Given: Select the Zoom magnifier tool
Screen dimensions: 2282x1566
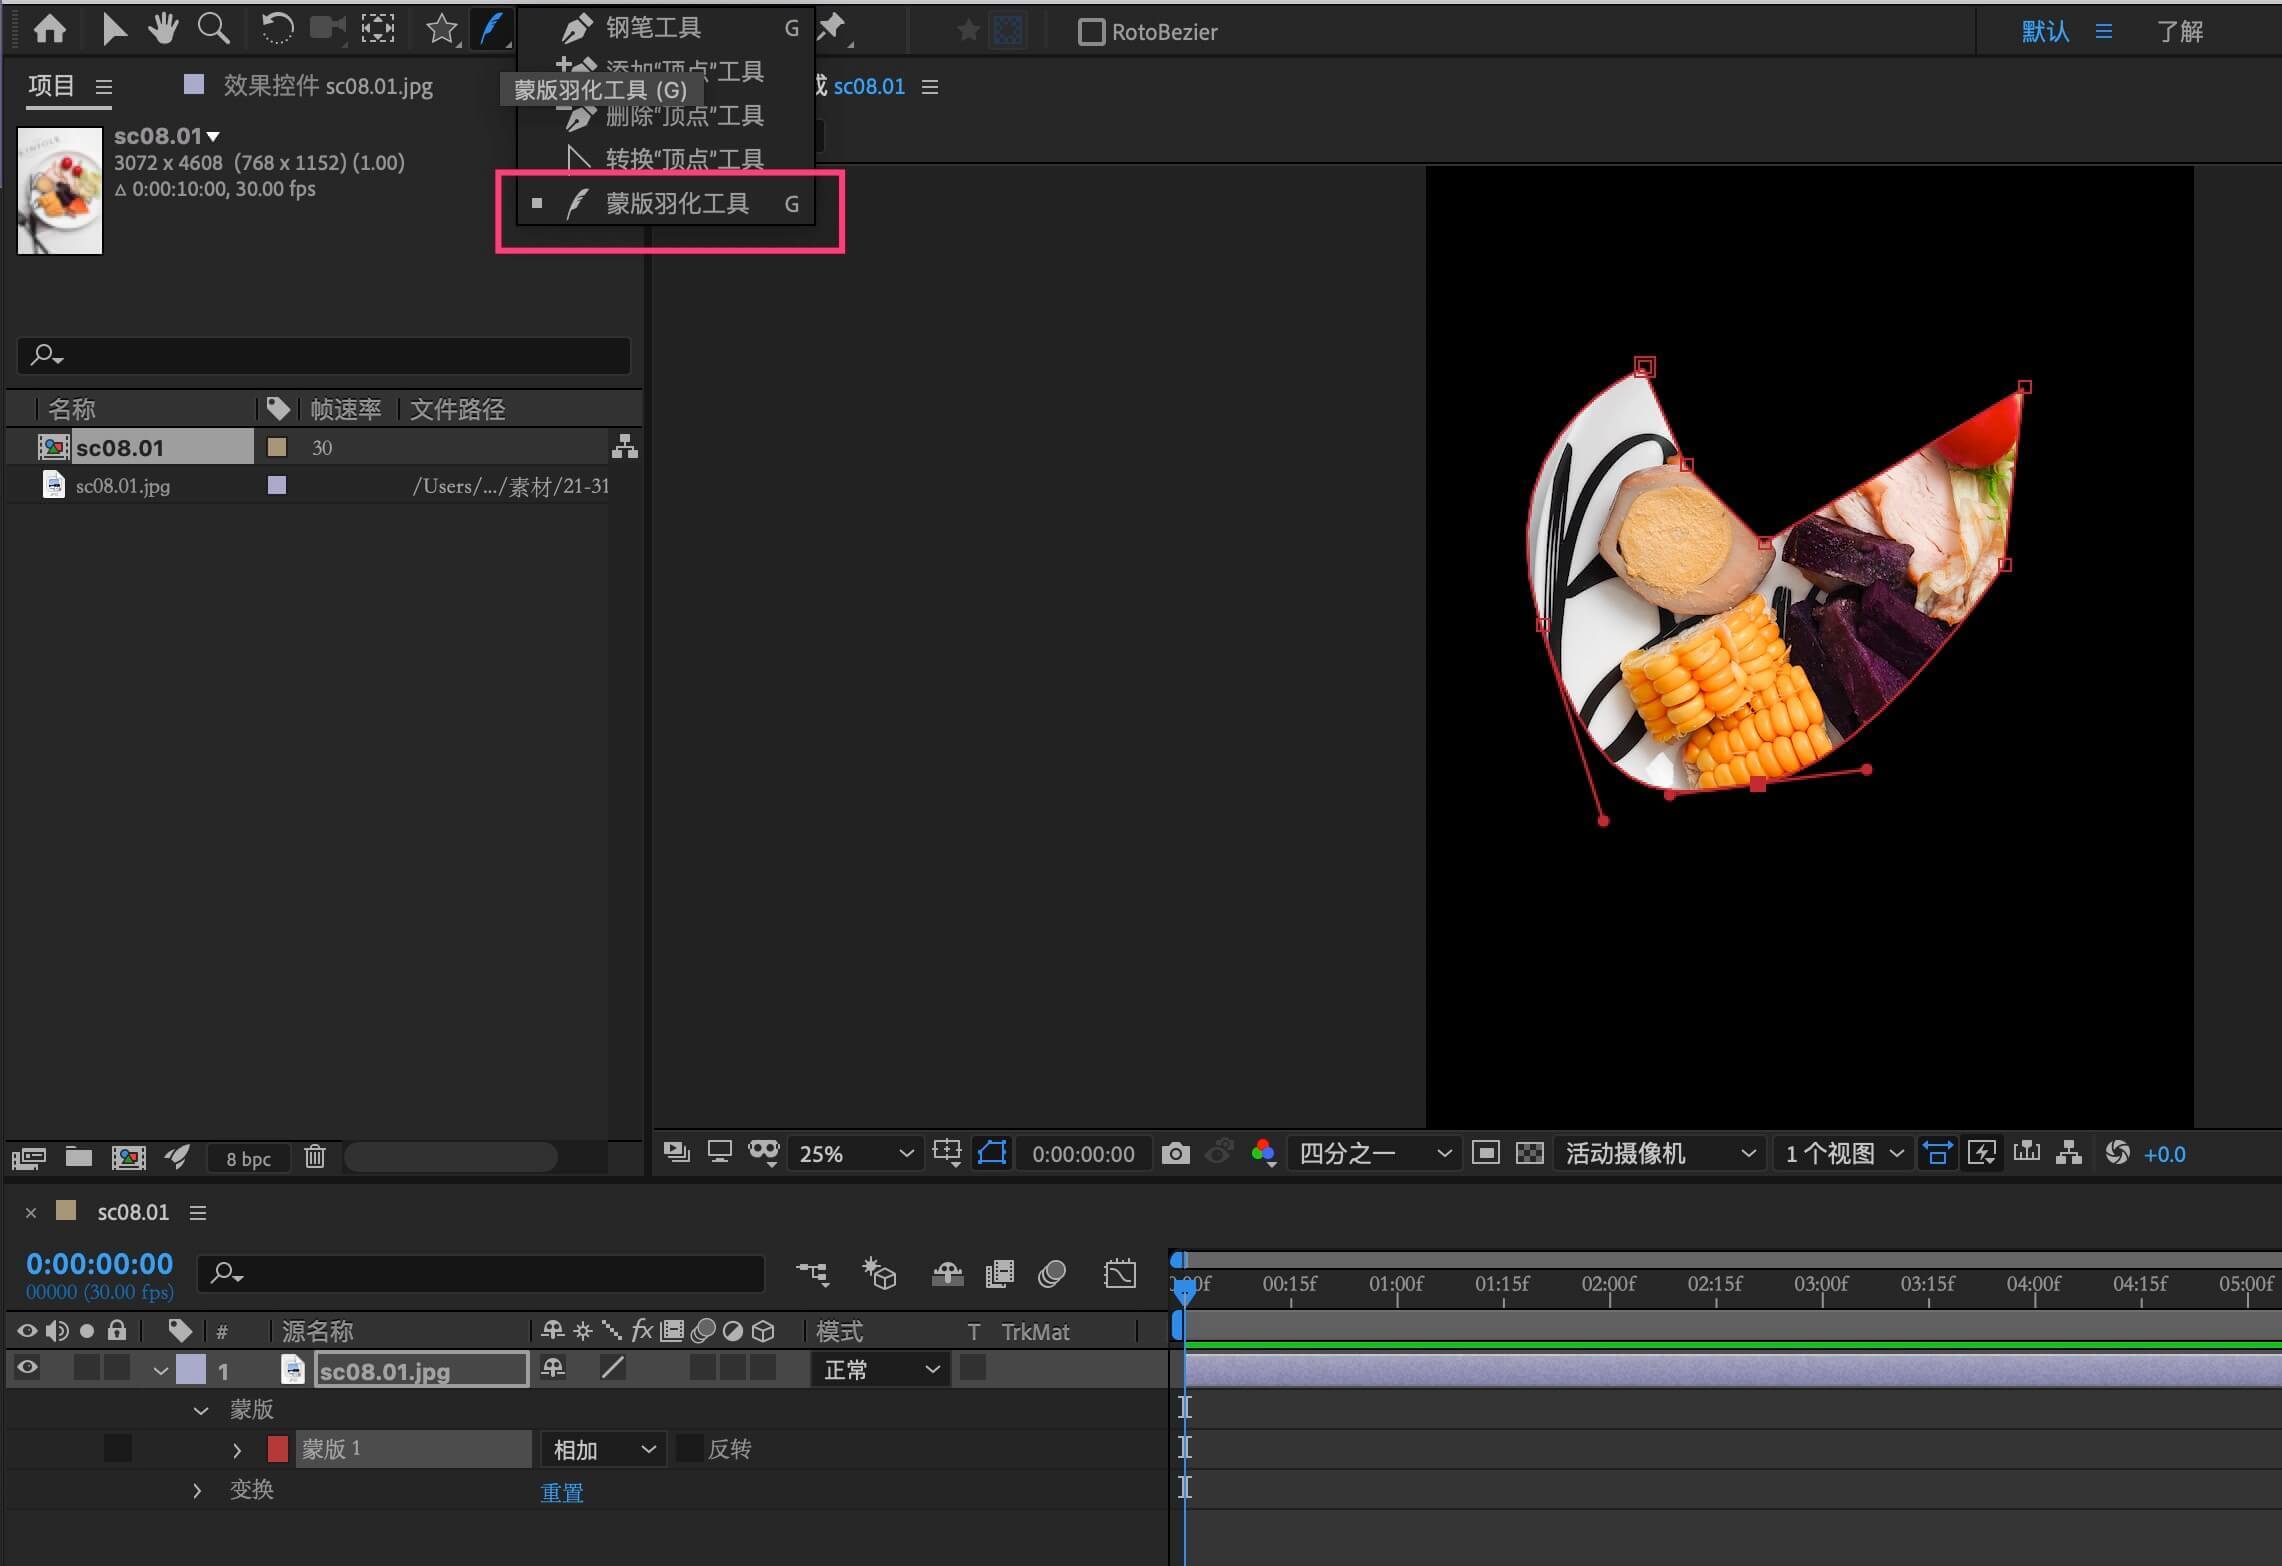Looking at the screenshot, I should [213, 29].
